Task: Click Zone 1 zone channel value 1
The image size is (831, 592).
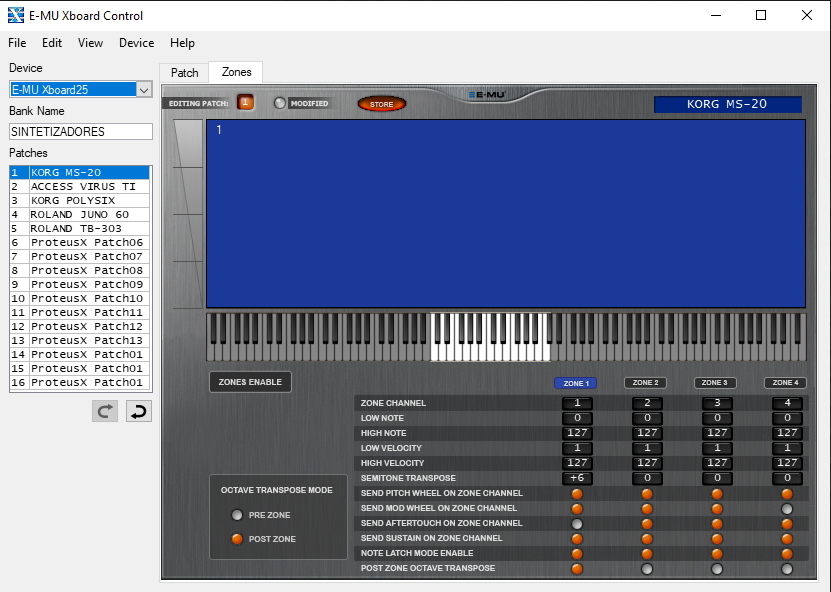Action: pyautogui.click(x=577, y=403)
